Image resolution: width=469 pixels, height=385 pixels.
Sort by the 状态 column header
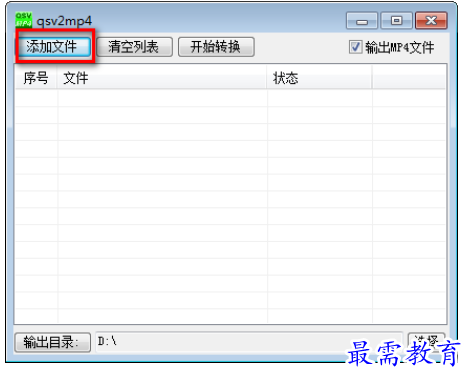pos(319,78)
